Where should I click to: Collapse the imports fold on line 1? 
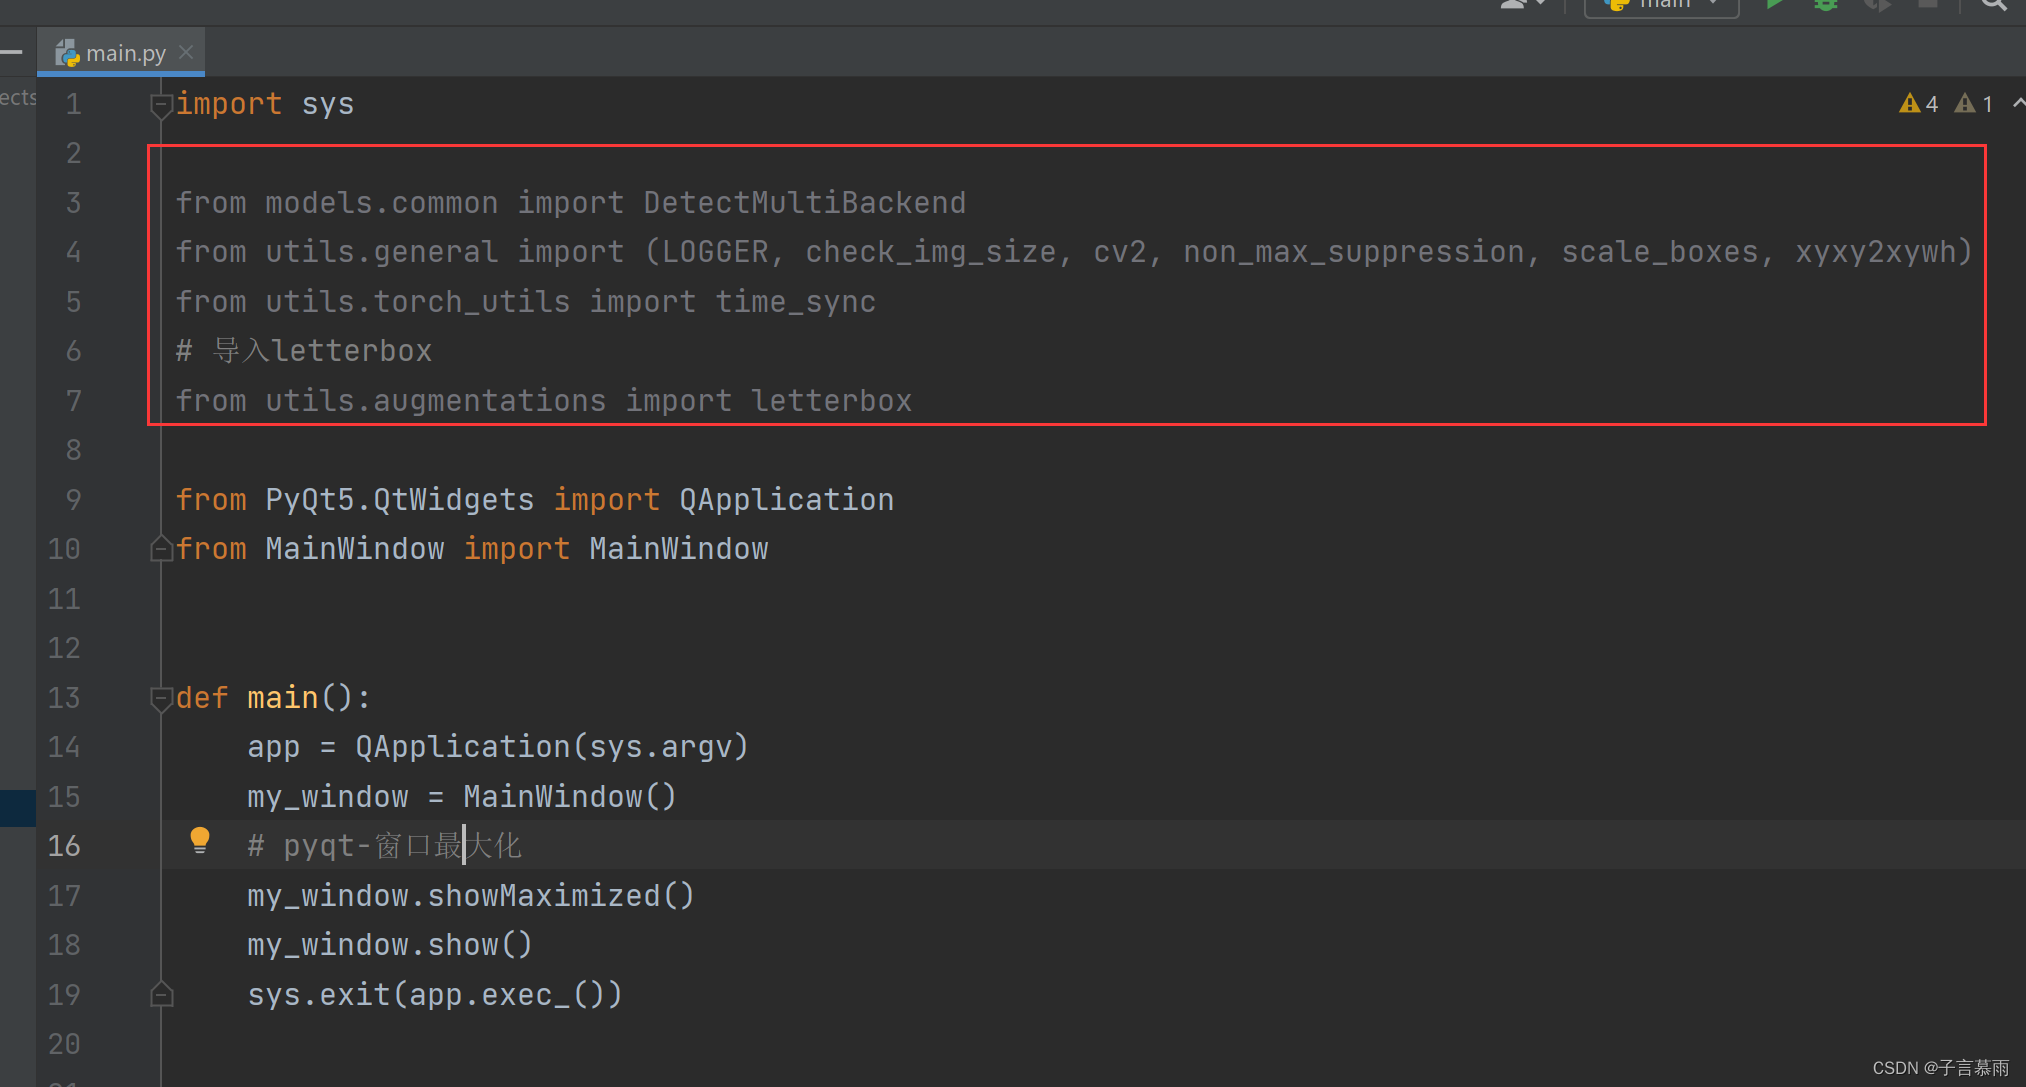pos(160,104)
